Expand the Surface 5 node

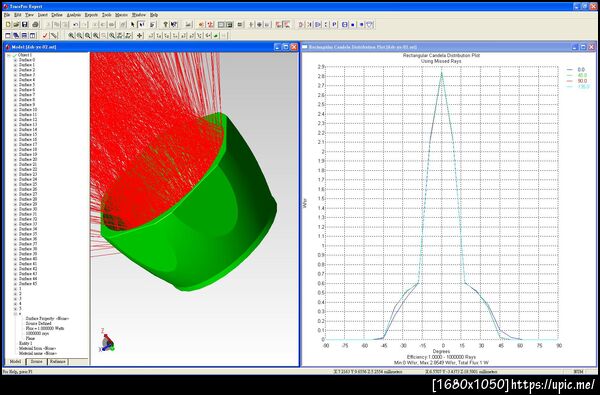tap(15, 85)
